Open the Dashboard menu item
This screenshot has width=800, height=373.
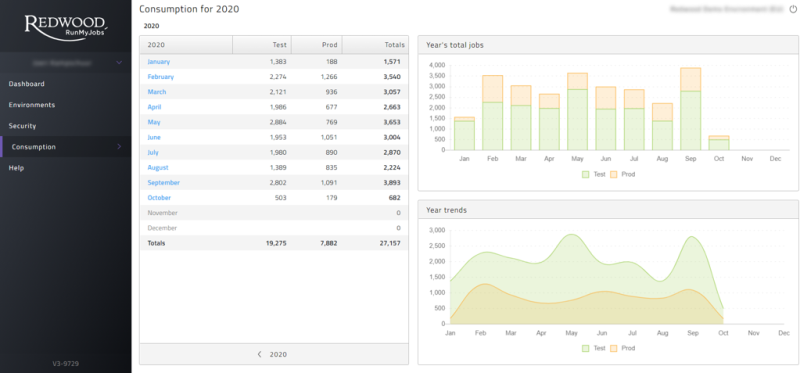[27, 84]
